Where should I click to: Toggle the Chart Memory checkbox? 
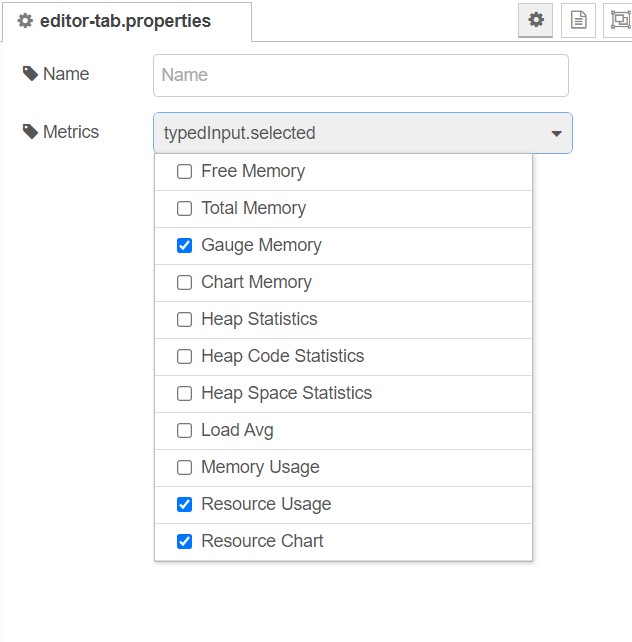coord(184,282)
